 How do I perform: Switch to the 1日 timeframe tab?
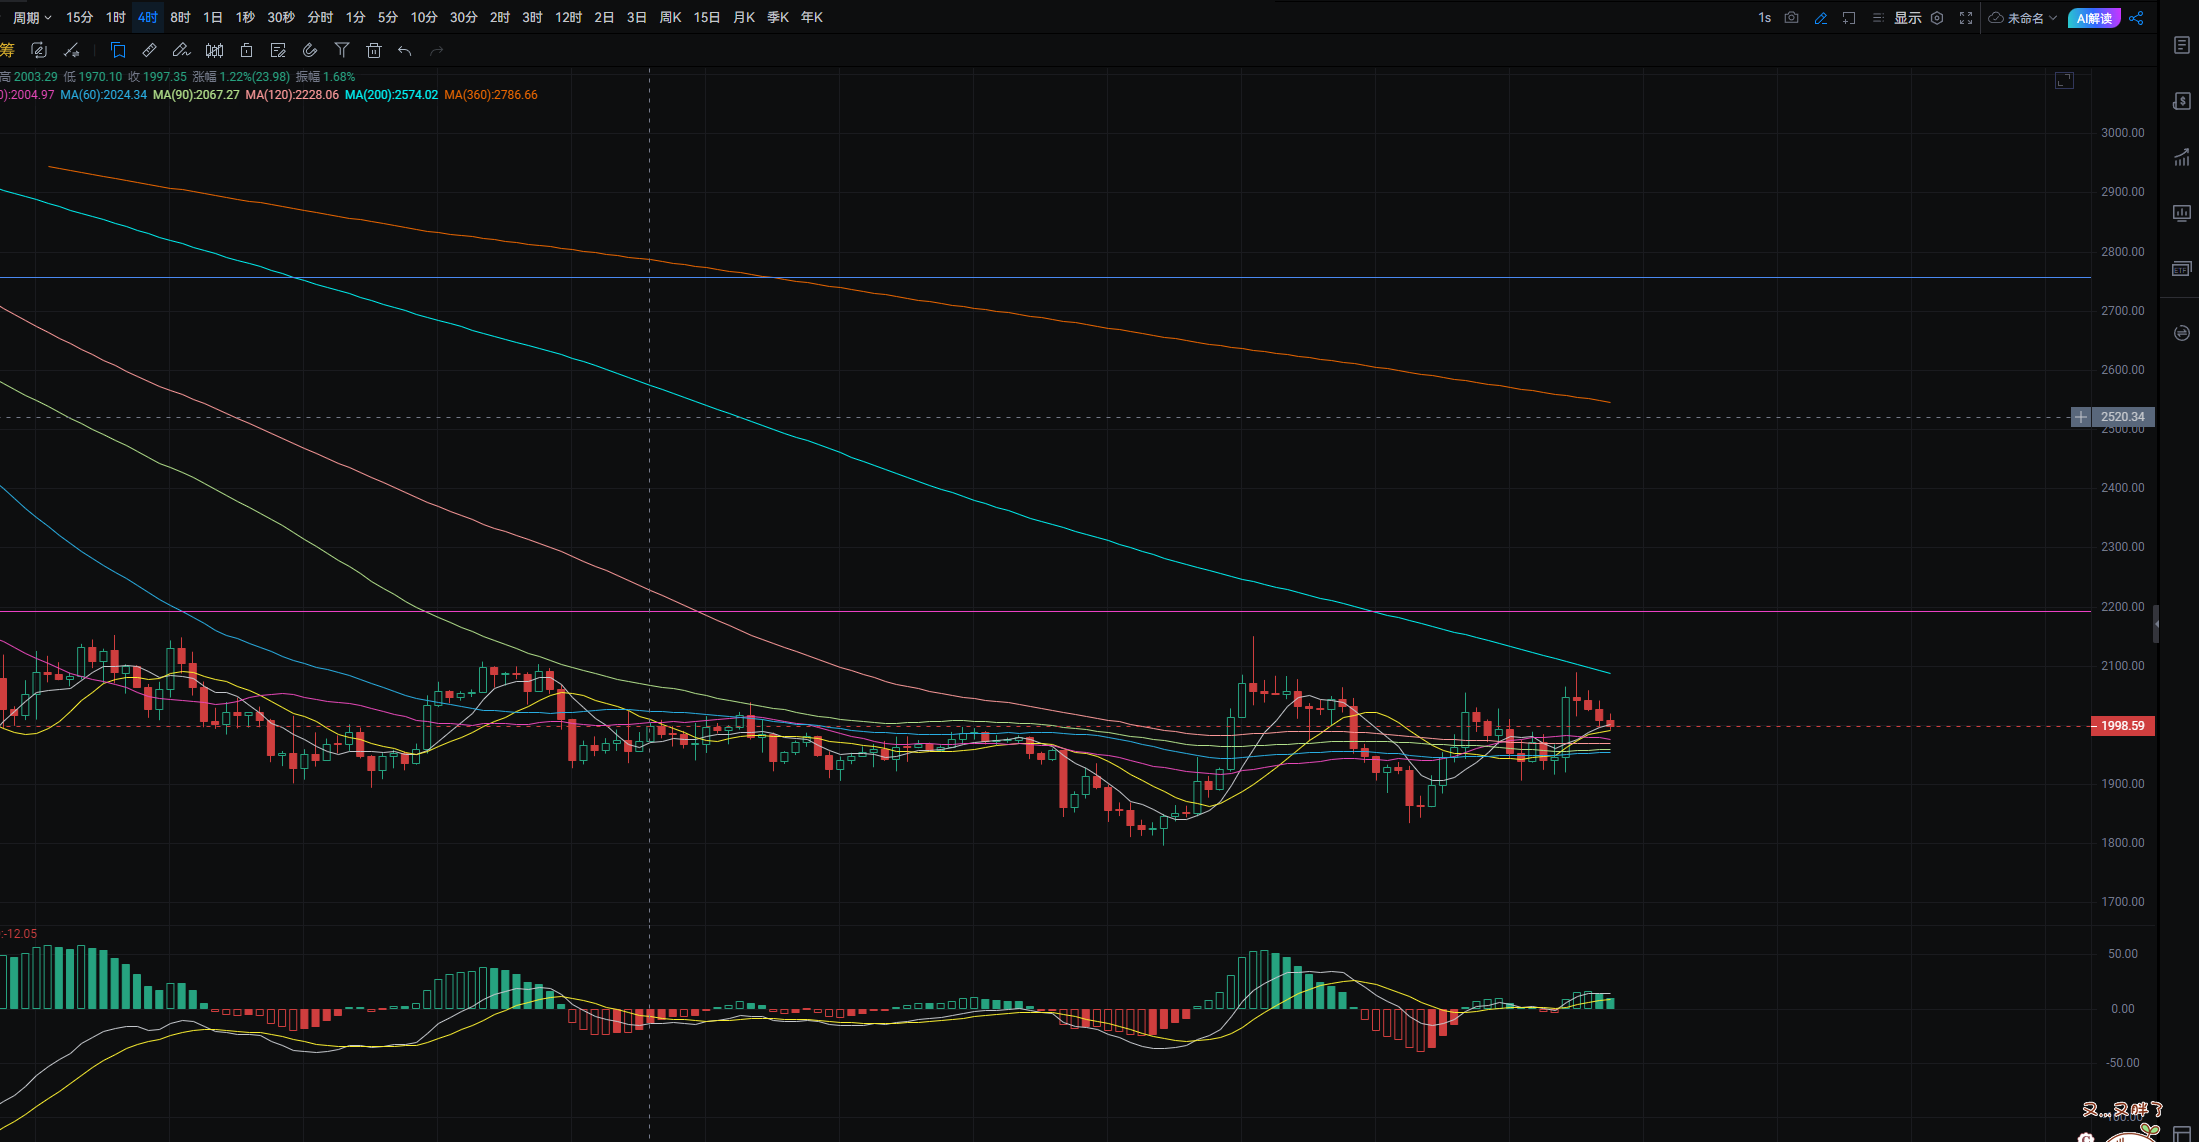pyautogui.click(x=212, y=18)
